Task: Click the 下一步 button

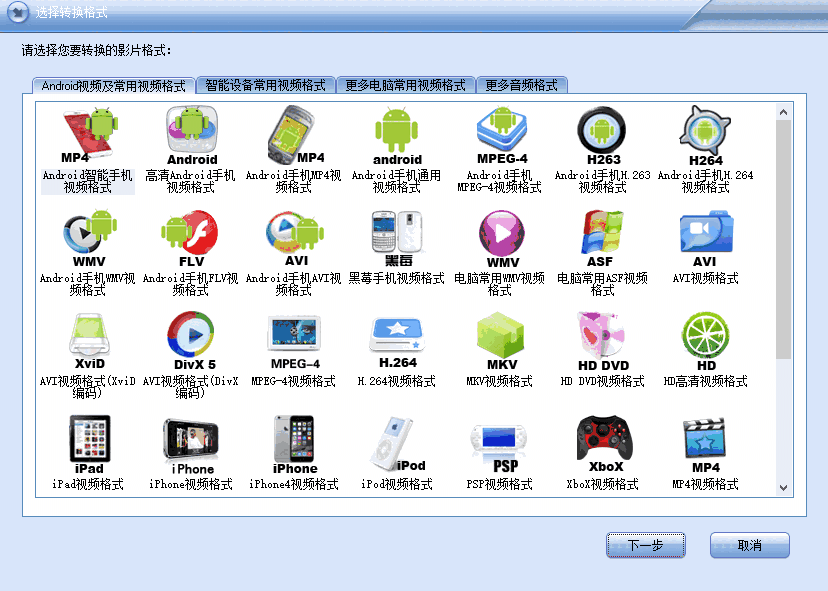Action: 645,546
